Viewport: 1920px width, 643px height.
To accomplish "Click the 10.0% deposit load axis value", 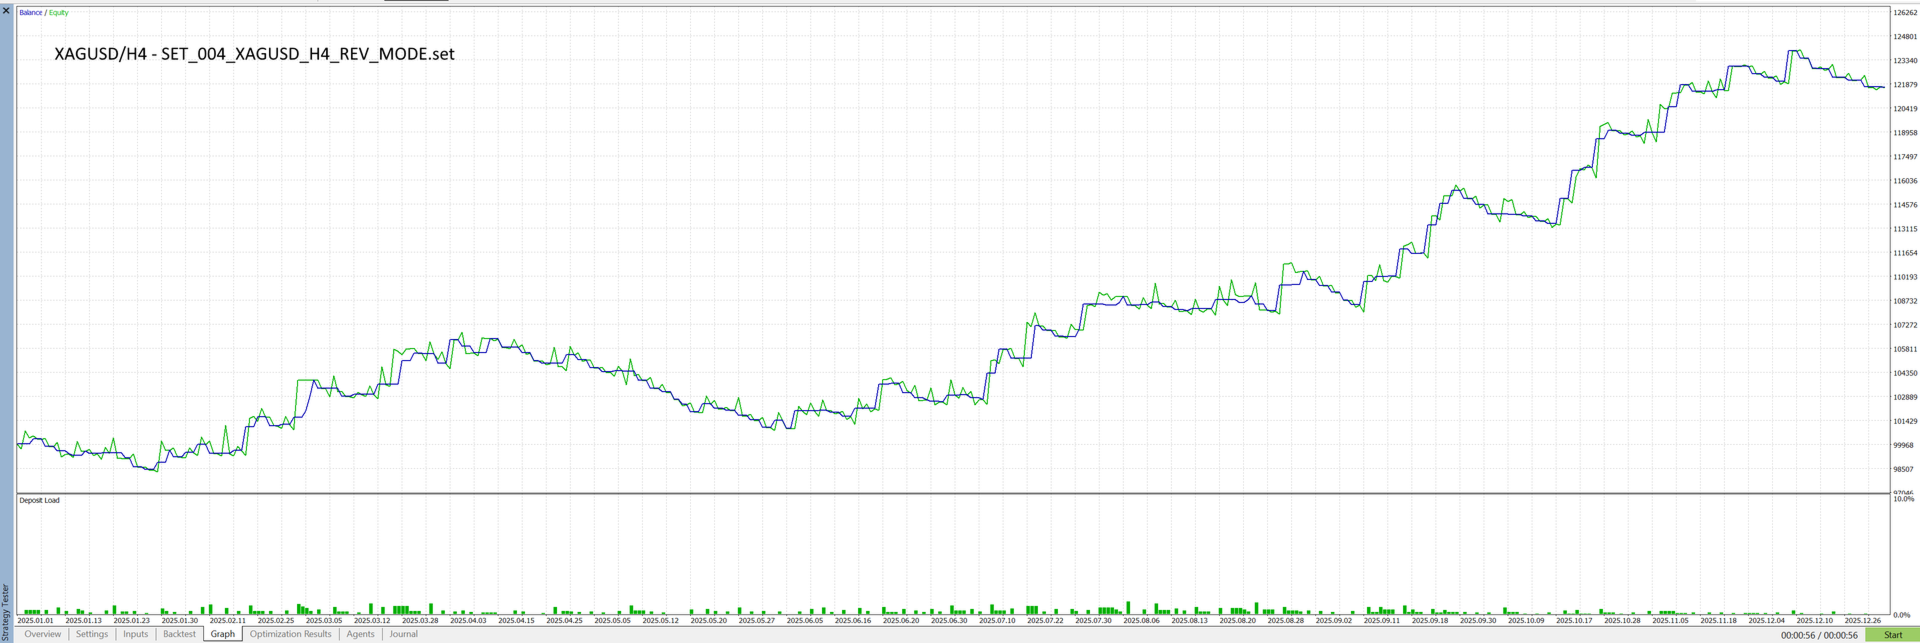I will click(x=1903, y=498).
